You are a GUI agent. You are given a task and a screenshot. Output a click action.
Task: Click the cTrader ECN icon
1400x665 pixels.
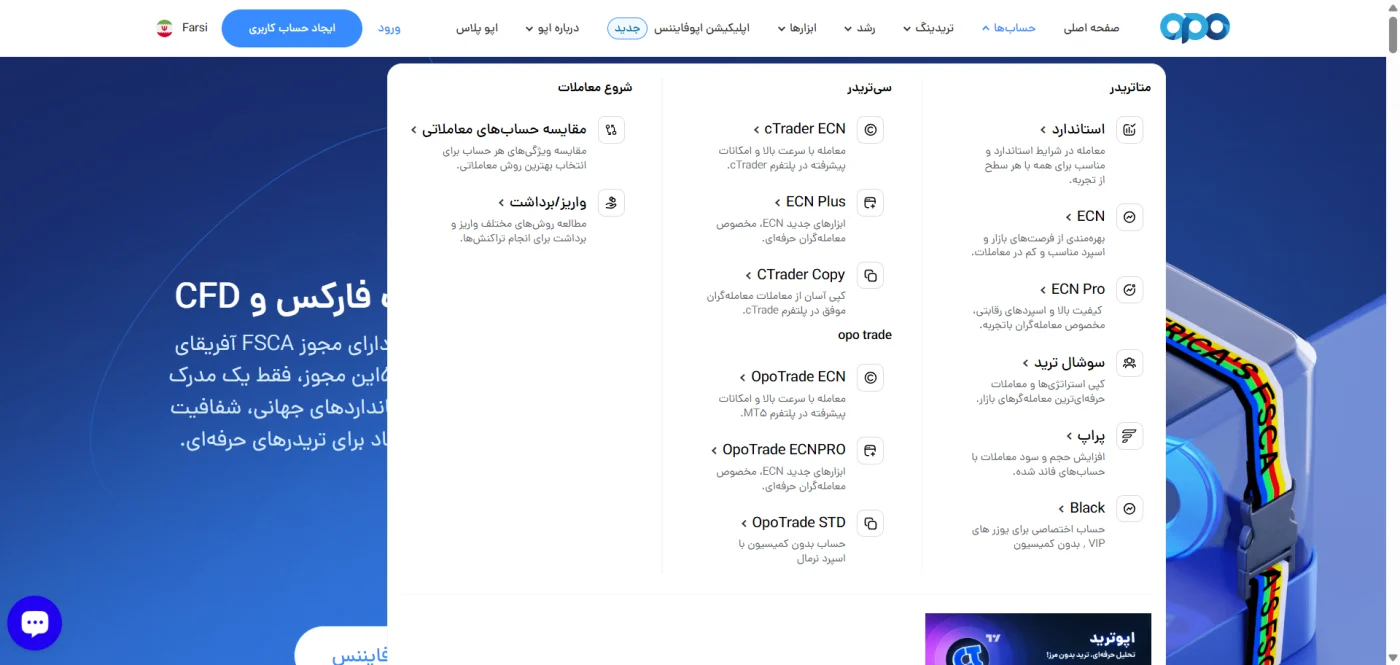870,130
